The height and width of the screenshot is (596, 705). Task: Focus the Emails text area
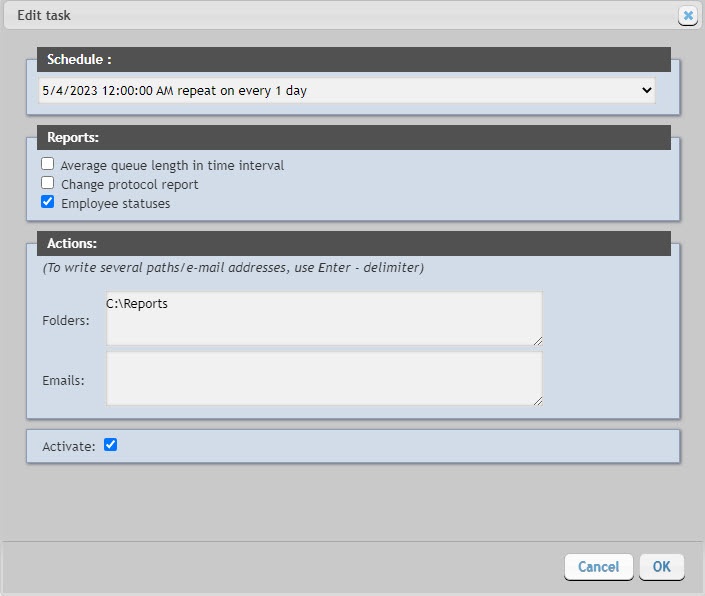(x=324, y=378)
